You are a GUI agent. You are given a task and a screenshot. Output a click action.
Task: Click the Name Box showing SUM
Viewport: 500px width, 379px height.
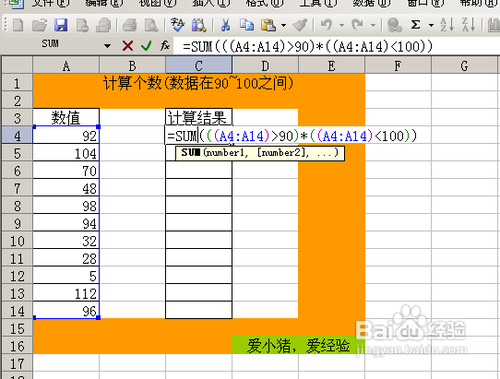point(50,44)
